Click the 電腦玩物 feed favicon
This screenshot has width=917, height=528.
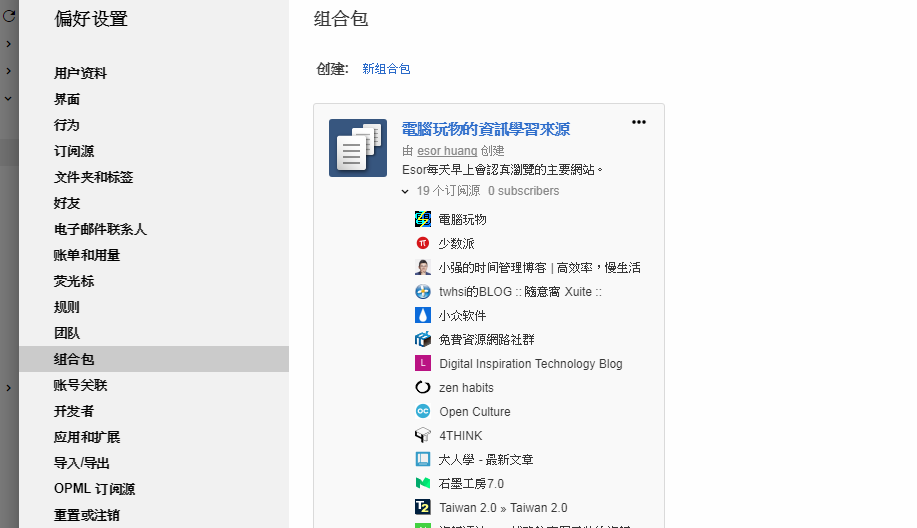pos(423,219)
